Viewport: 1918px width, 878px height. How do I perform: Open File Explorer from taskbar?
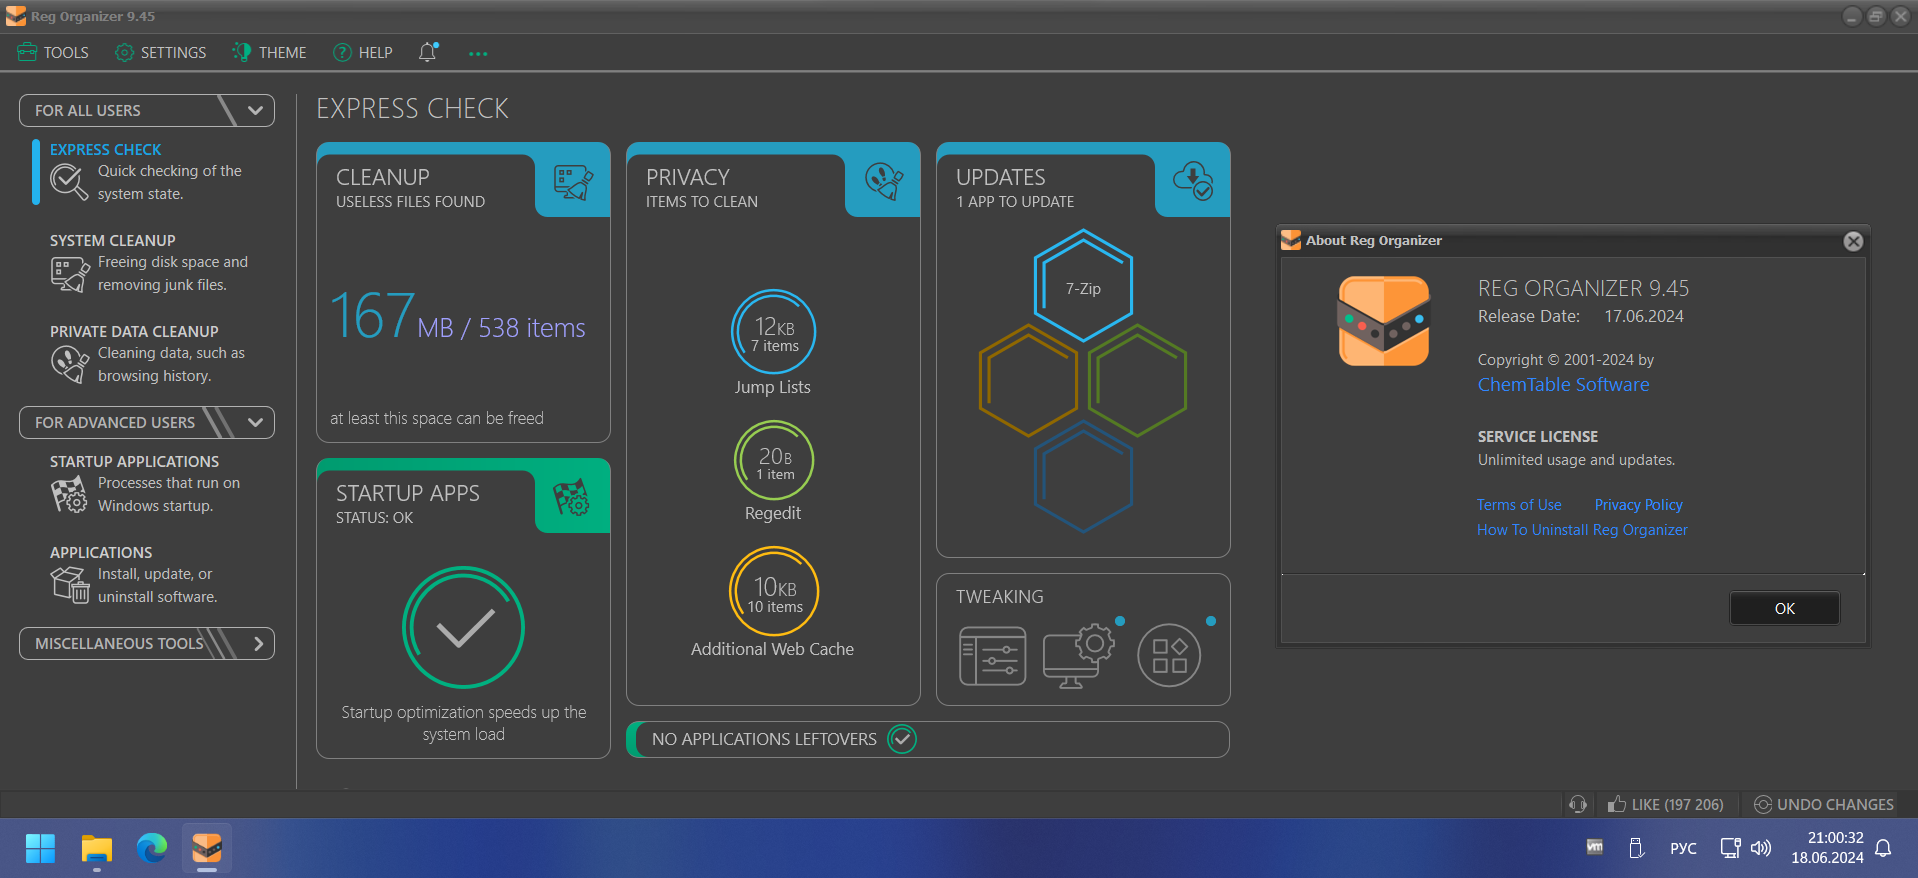click(96, 849)
